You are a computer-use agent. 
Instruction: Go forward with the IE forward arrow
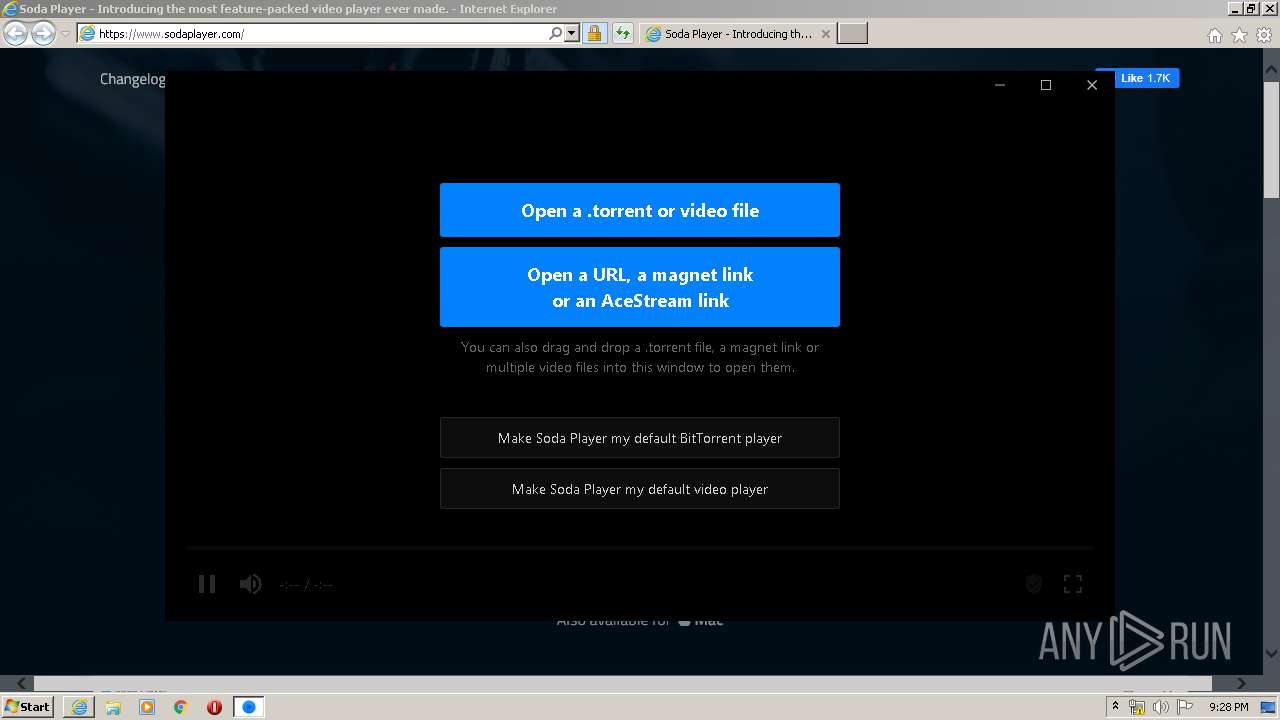point(43,33)
